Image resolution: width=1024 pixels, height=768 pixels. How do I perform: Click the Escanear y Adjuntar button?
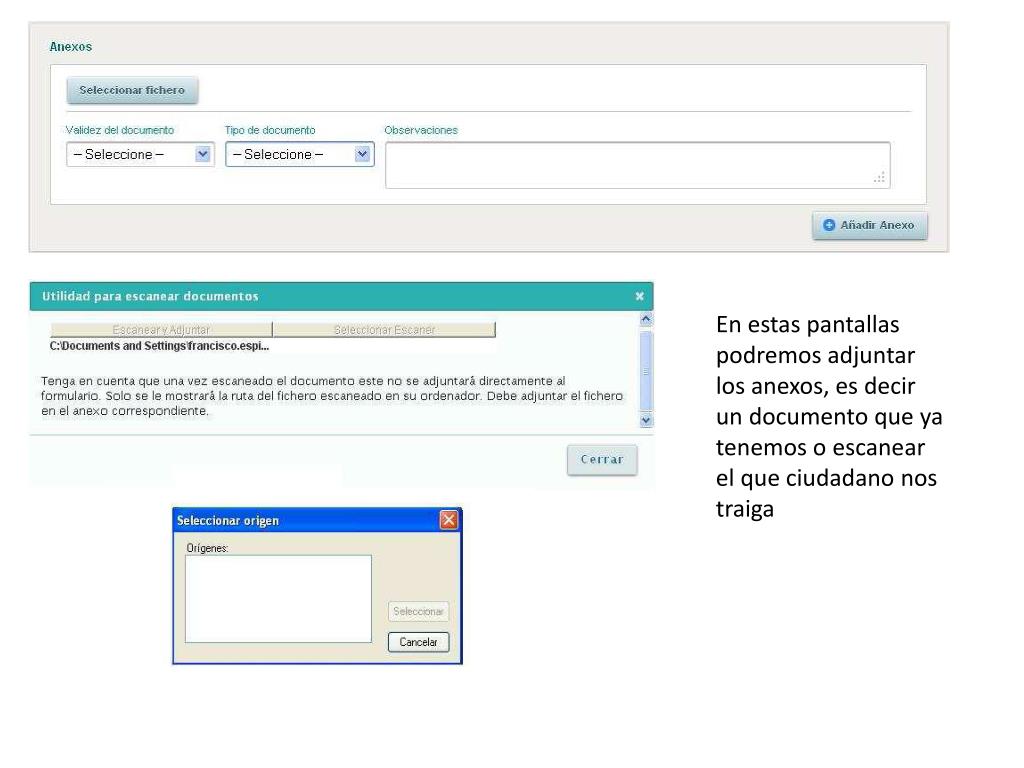pos(161,330)
